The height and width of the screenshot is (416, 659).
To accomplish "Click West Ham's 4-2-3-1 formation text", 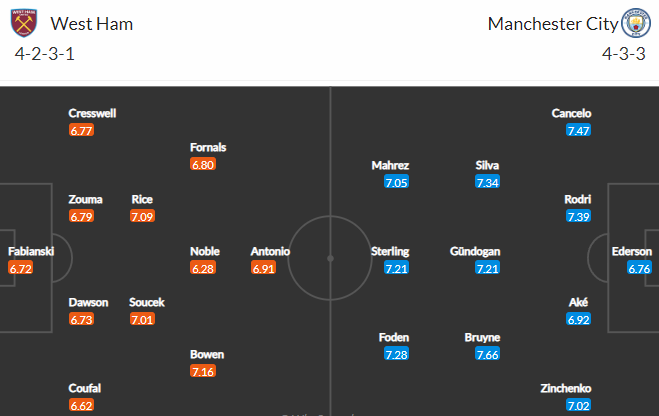I will 45,54.
